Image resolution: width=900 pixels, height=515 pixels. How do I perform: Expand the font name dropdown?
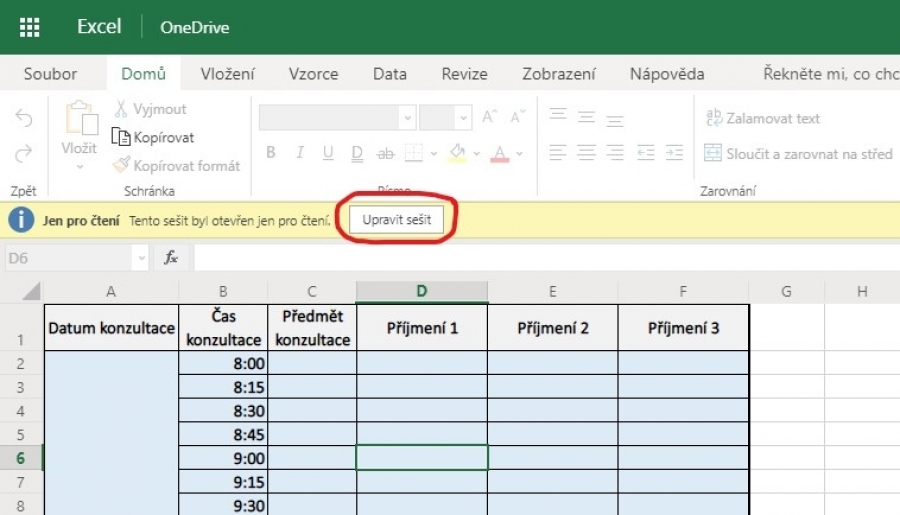pyautogui.click(x=406, y=118)
